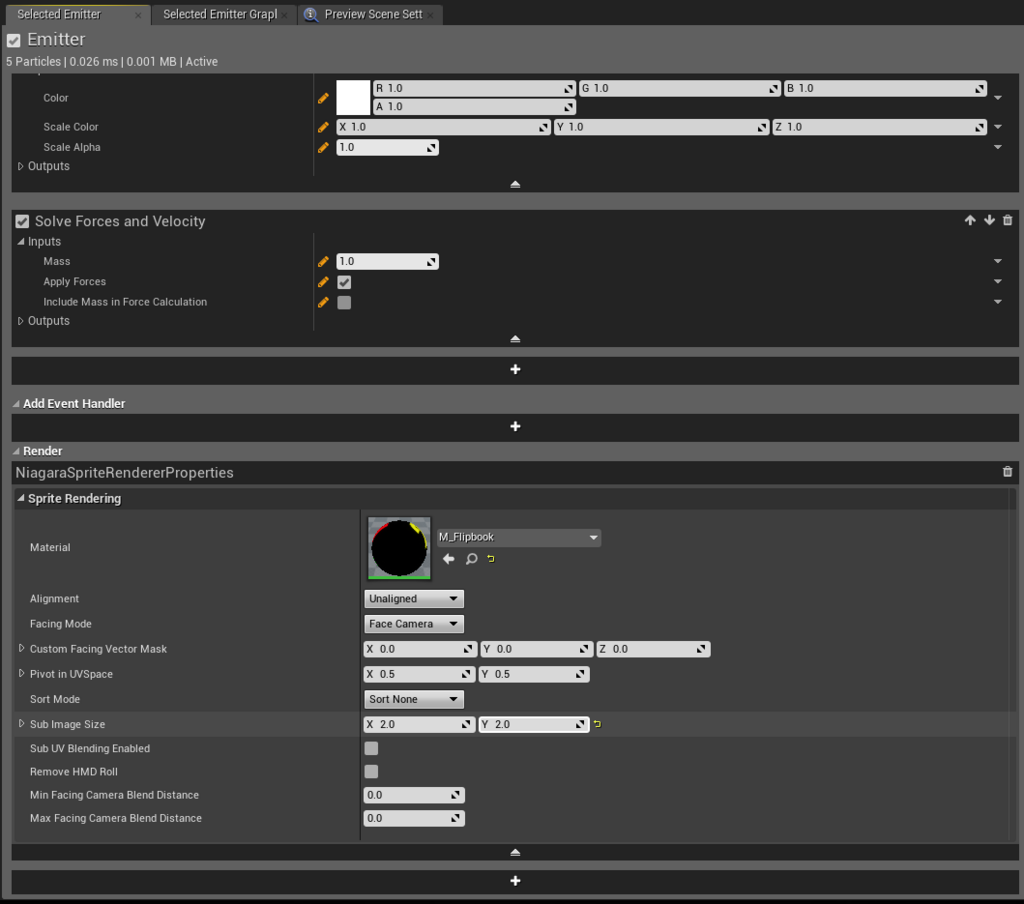Delete the NiagaraSpriteRendererProperties renderer
Image resolution: width=1024 pixels, height=904 pixels.
tap(1008, 472)
